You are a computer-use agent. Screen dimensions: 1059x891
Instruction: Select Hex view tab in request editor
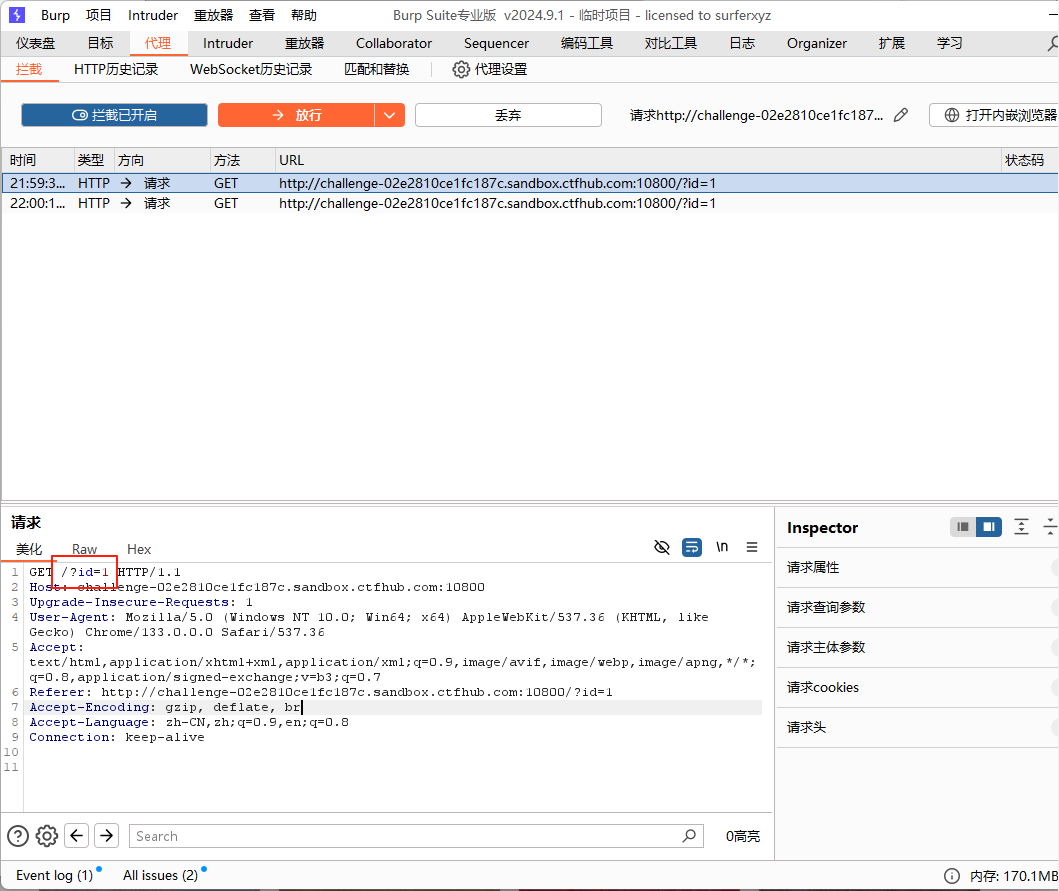click(139, 549)
